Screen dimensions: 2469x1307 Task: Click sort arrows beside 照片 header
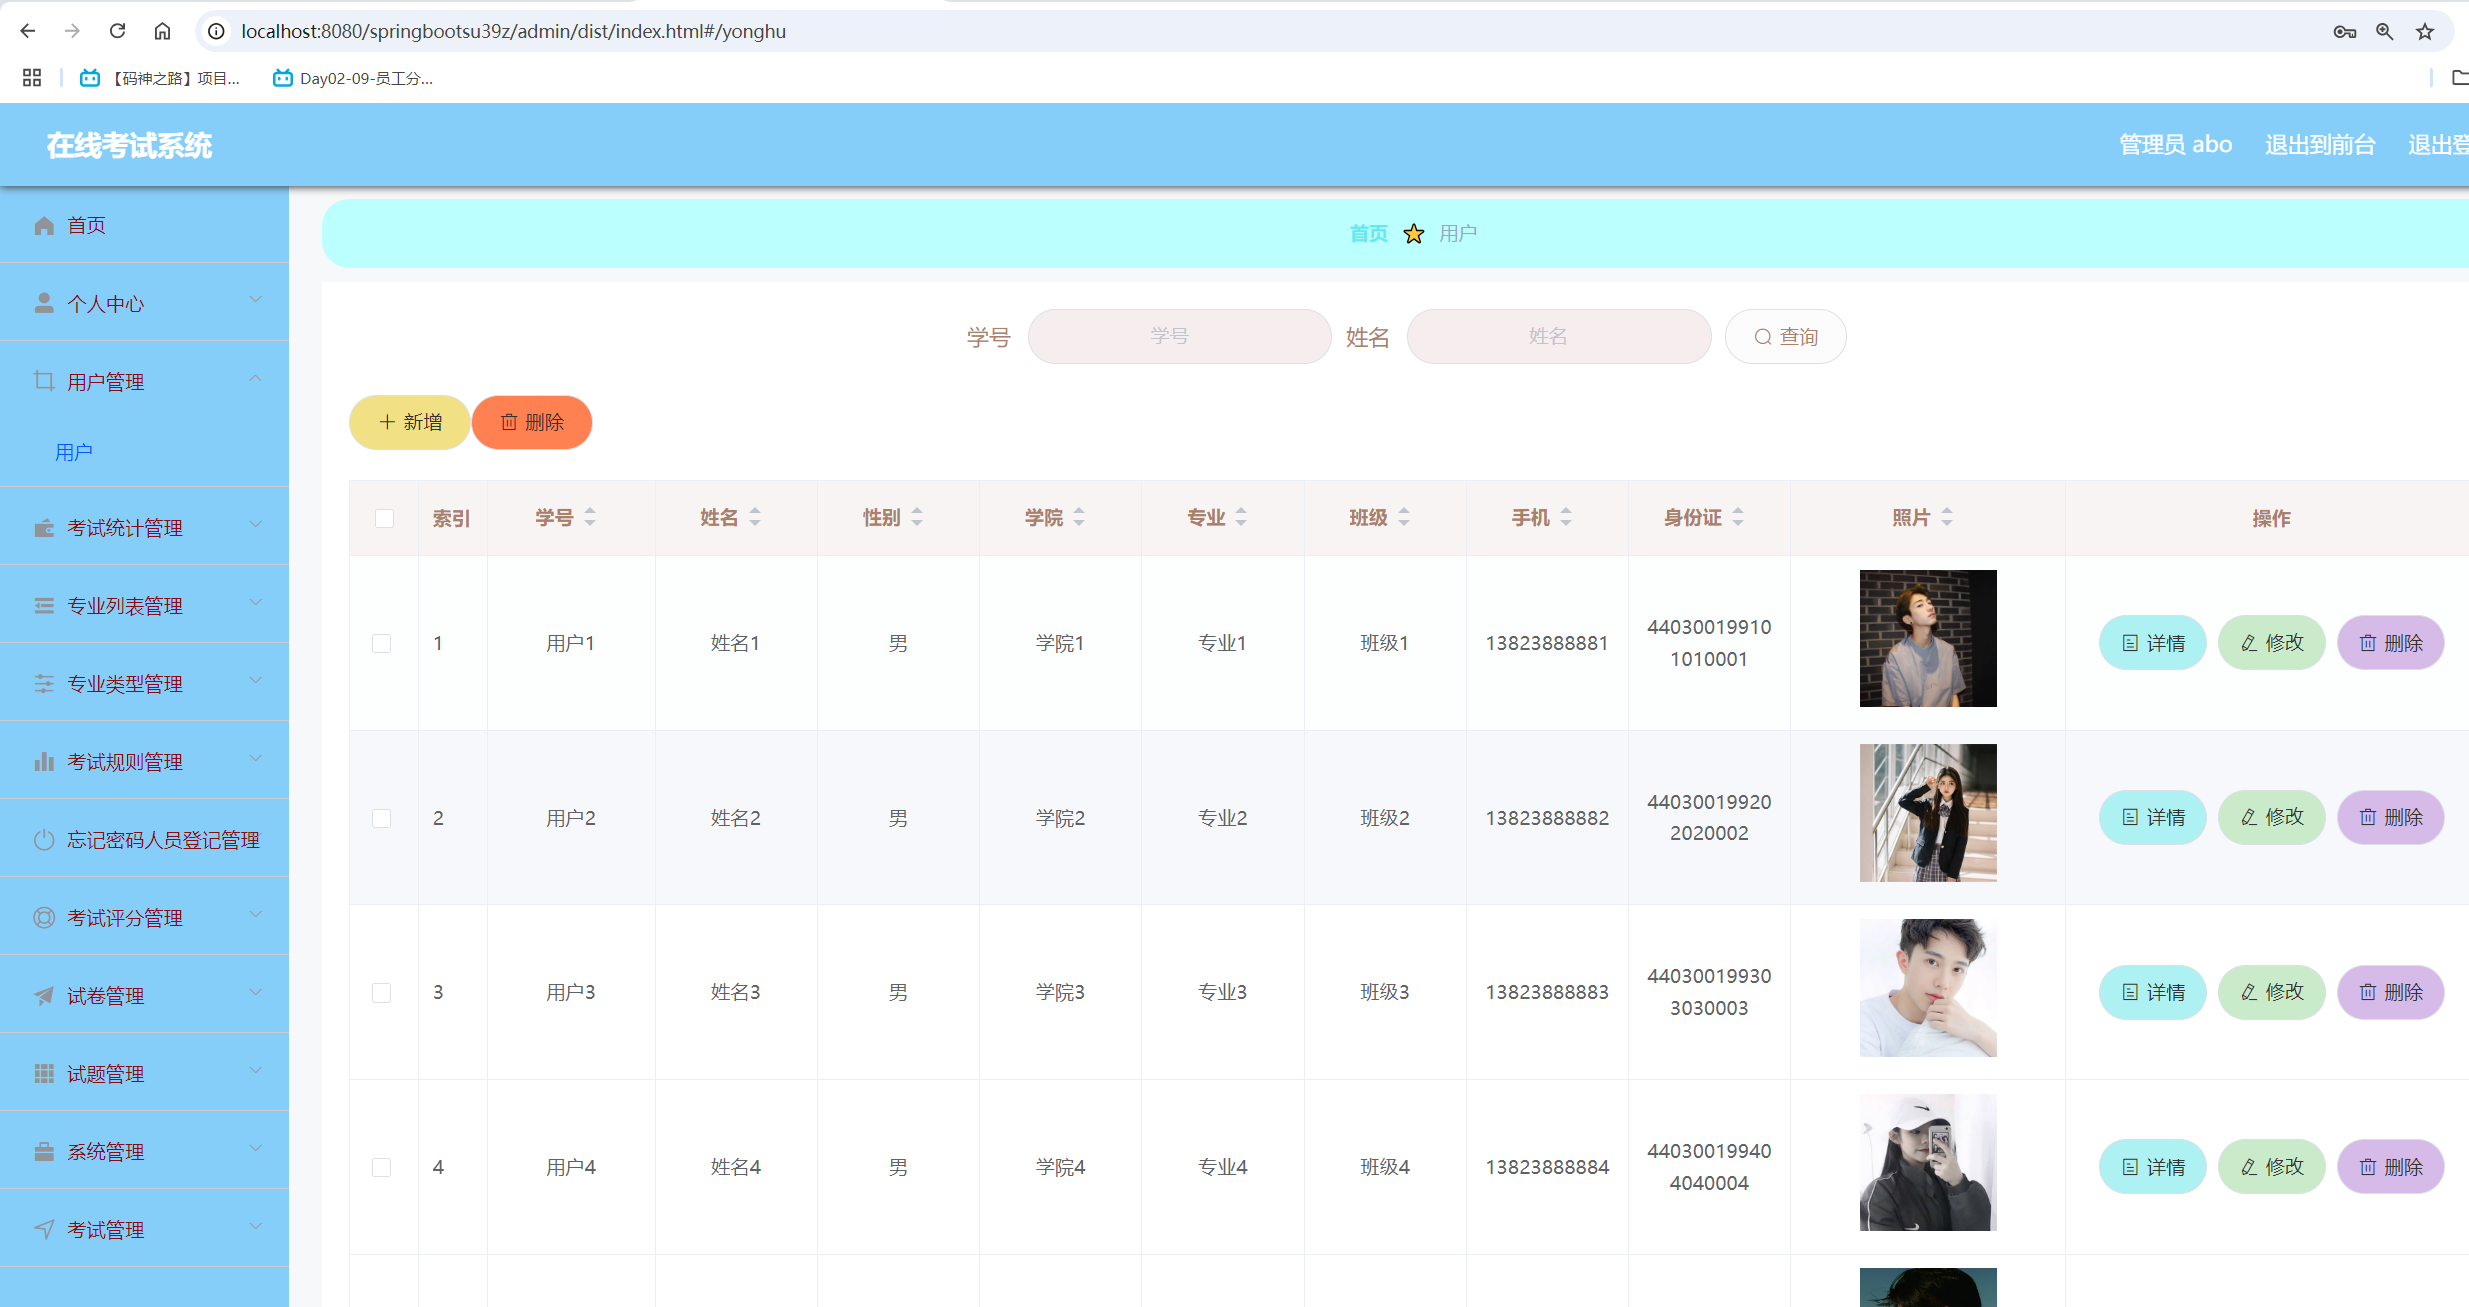[1947, 517]
